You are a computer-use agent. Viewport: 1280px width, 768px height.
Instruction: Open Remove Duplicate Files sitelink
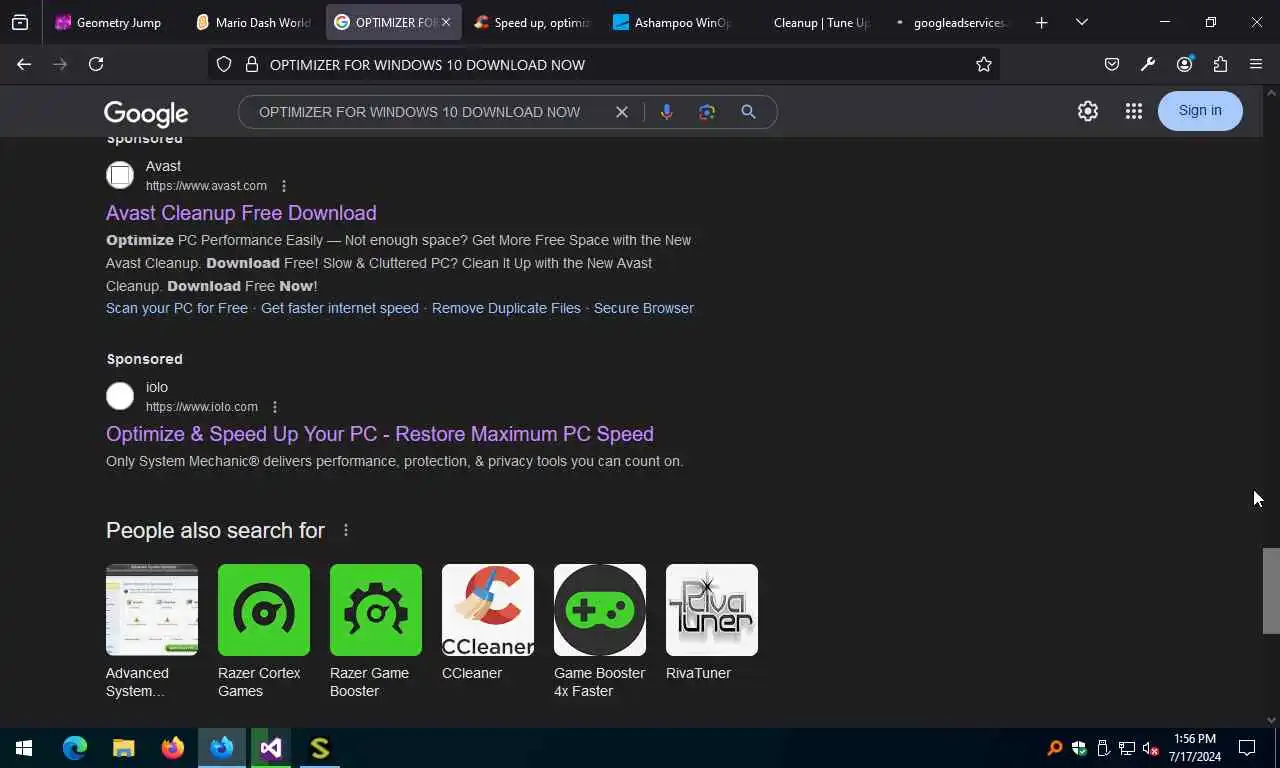click(x=506, y=308)
